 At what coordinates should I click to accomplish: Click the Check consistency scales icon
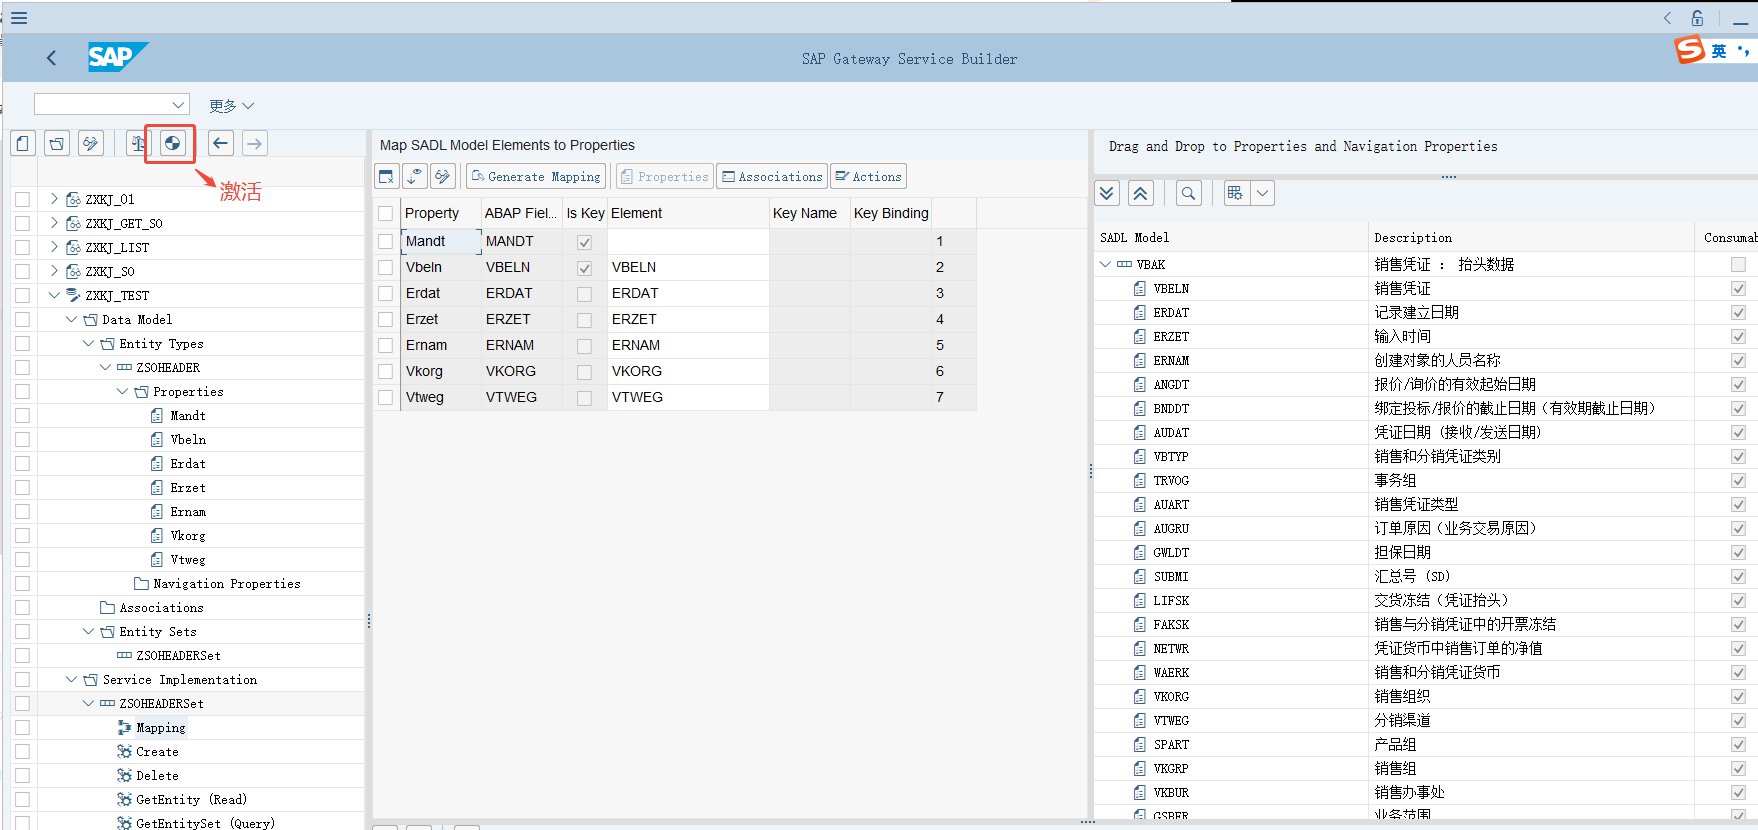pyautogui.click(x=138, y=143)
